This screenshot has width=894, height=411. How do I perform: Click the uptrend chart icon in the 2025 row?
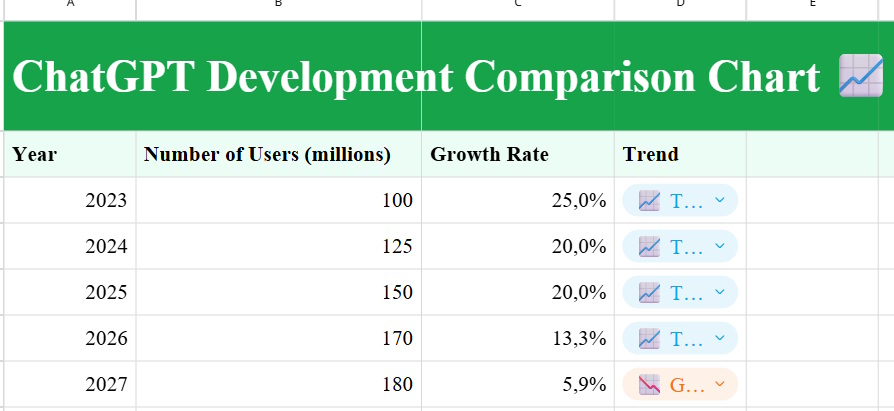(x=649, y=292)
